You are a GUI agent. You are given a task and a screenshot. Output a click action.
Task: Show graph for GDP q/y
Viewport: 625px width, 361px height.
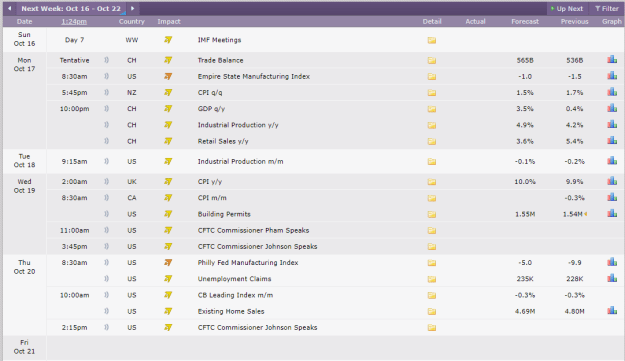[x=612, y=108]
